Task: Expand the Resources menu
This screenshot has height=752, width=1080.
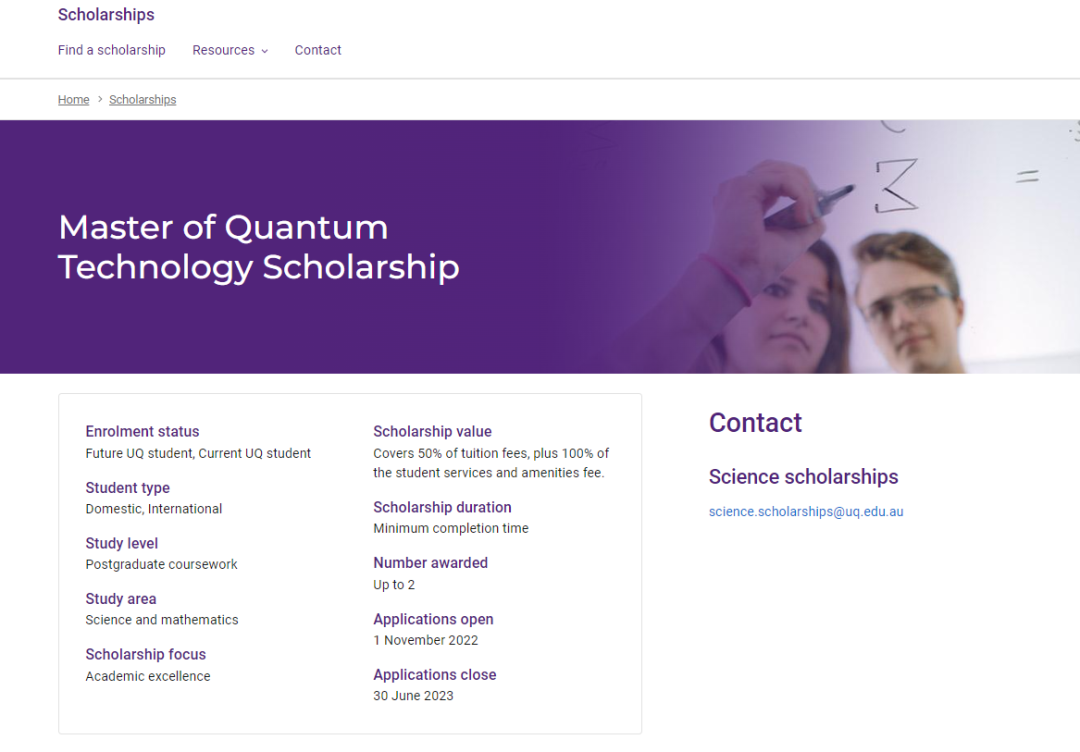Action: click(x=223, y=50)
